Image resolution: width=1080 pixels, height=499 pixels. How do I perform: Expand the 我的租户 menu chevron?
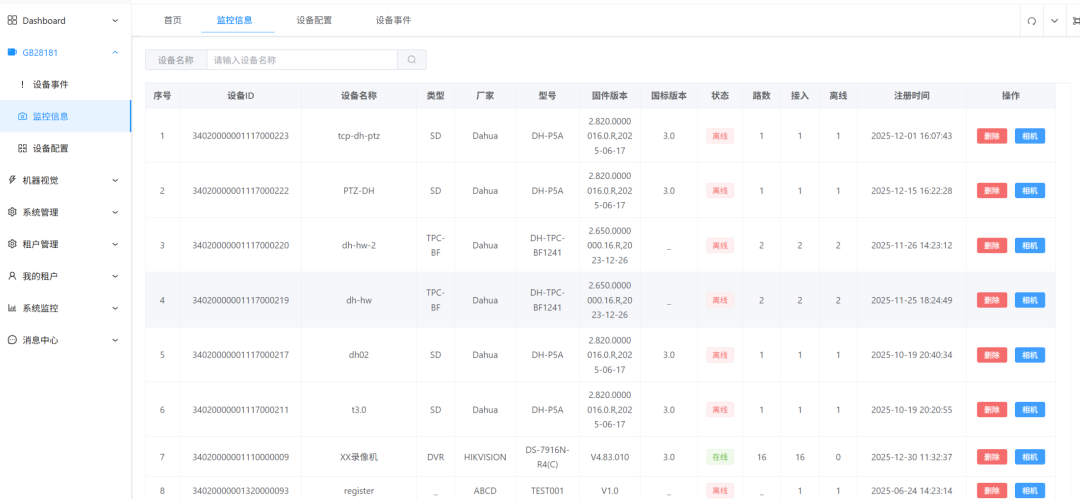115,276
